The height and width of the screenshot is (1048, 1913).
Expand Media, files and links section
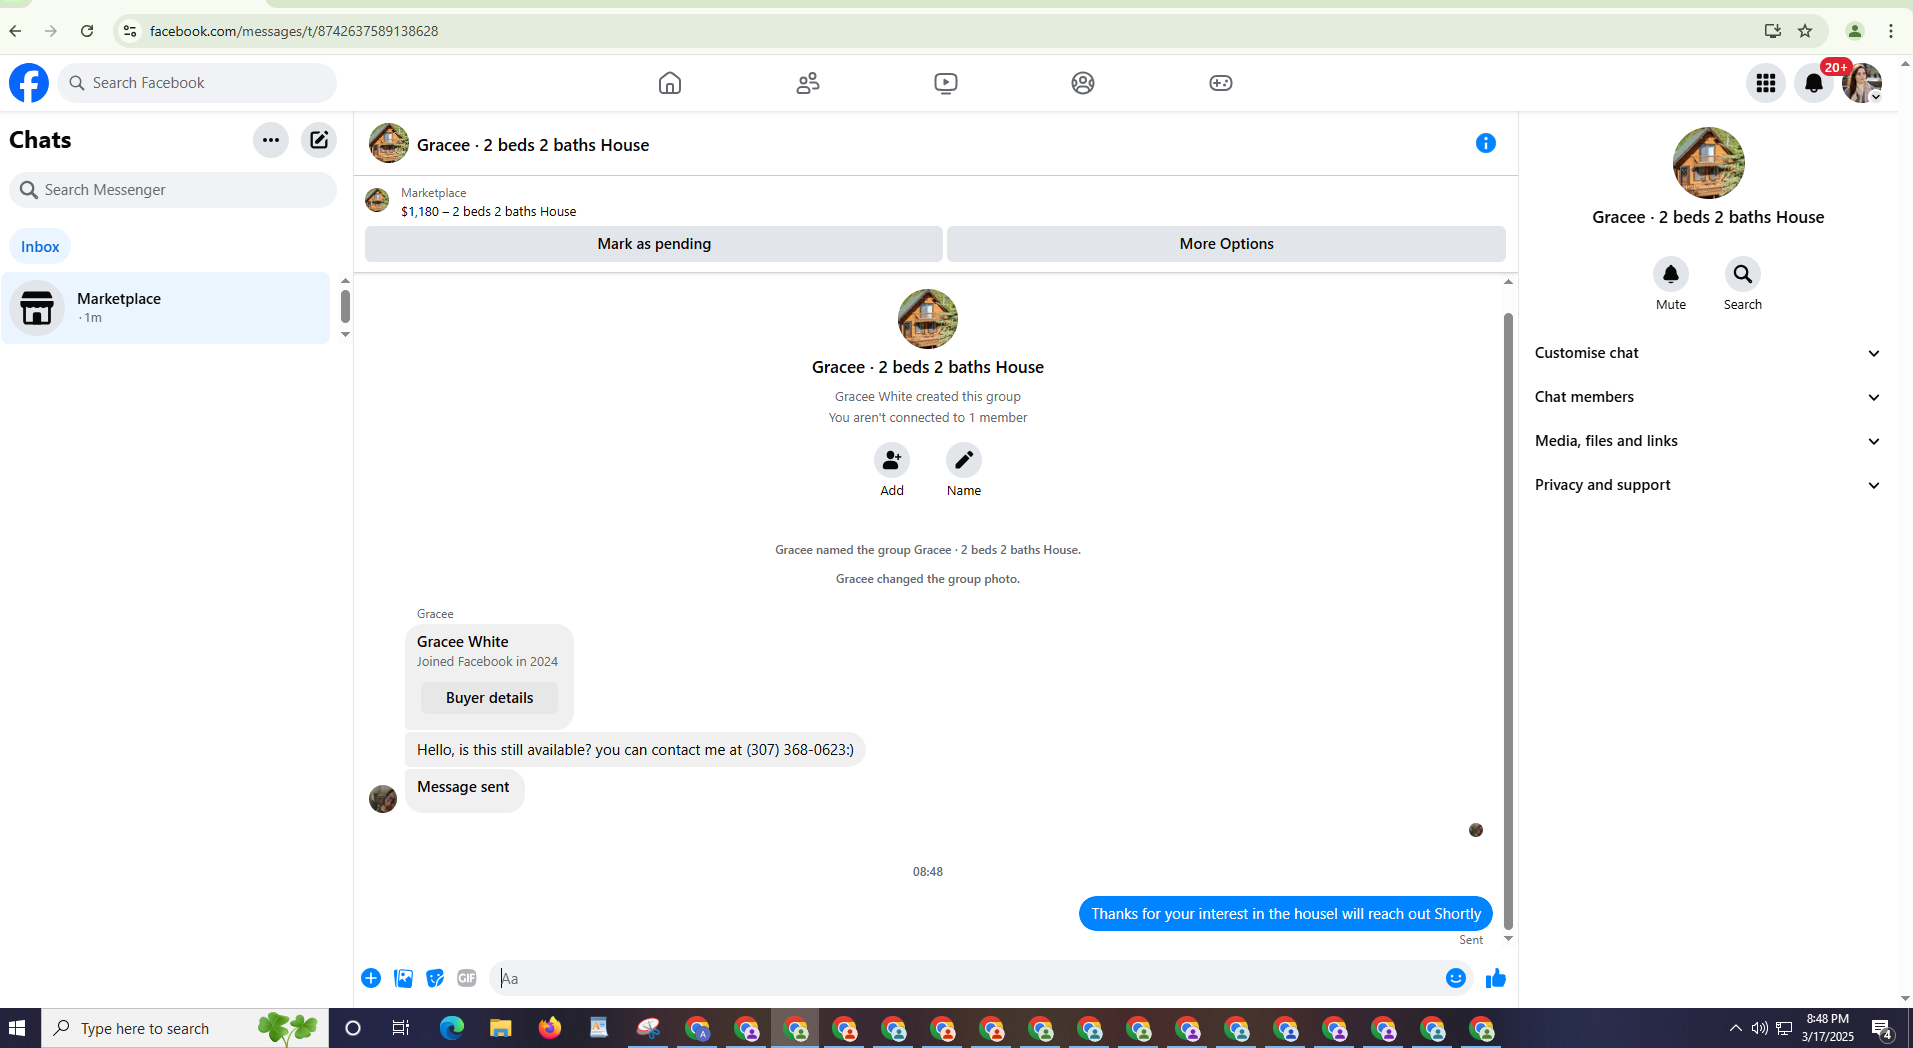pos(1708,441)
